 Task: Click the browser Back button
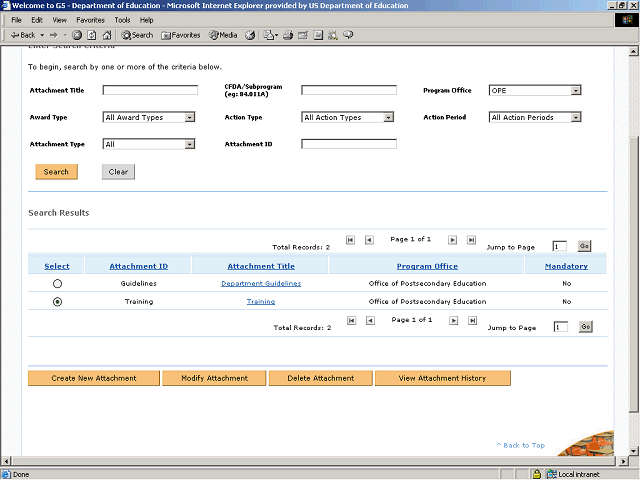pyautogui.click(x=22, y=35)
